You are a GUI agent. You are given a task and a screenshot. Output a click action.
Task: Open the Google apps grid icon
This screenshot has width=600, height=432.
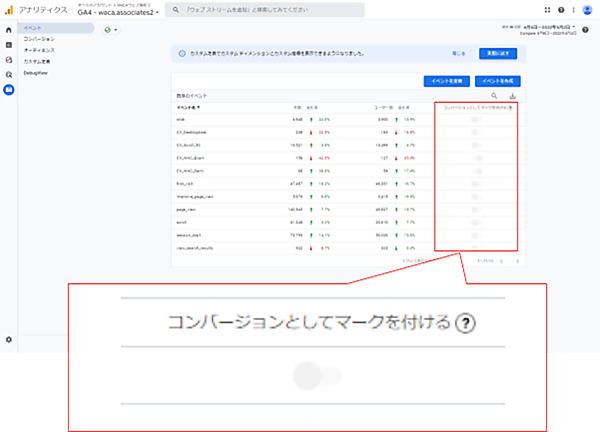[547, 9]
